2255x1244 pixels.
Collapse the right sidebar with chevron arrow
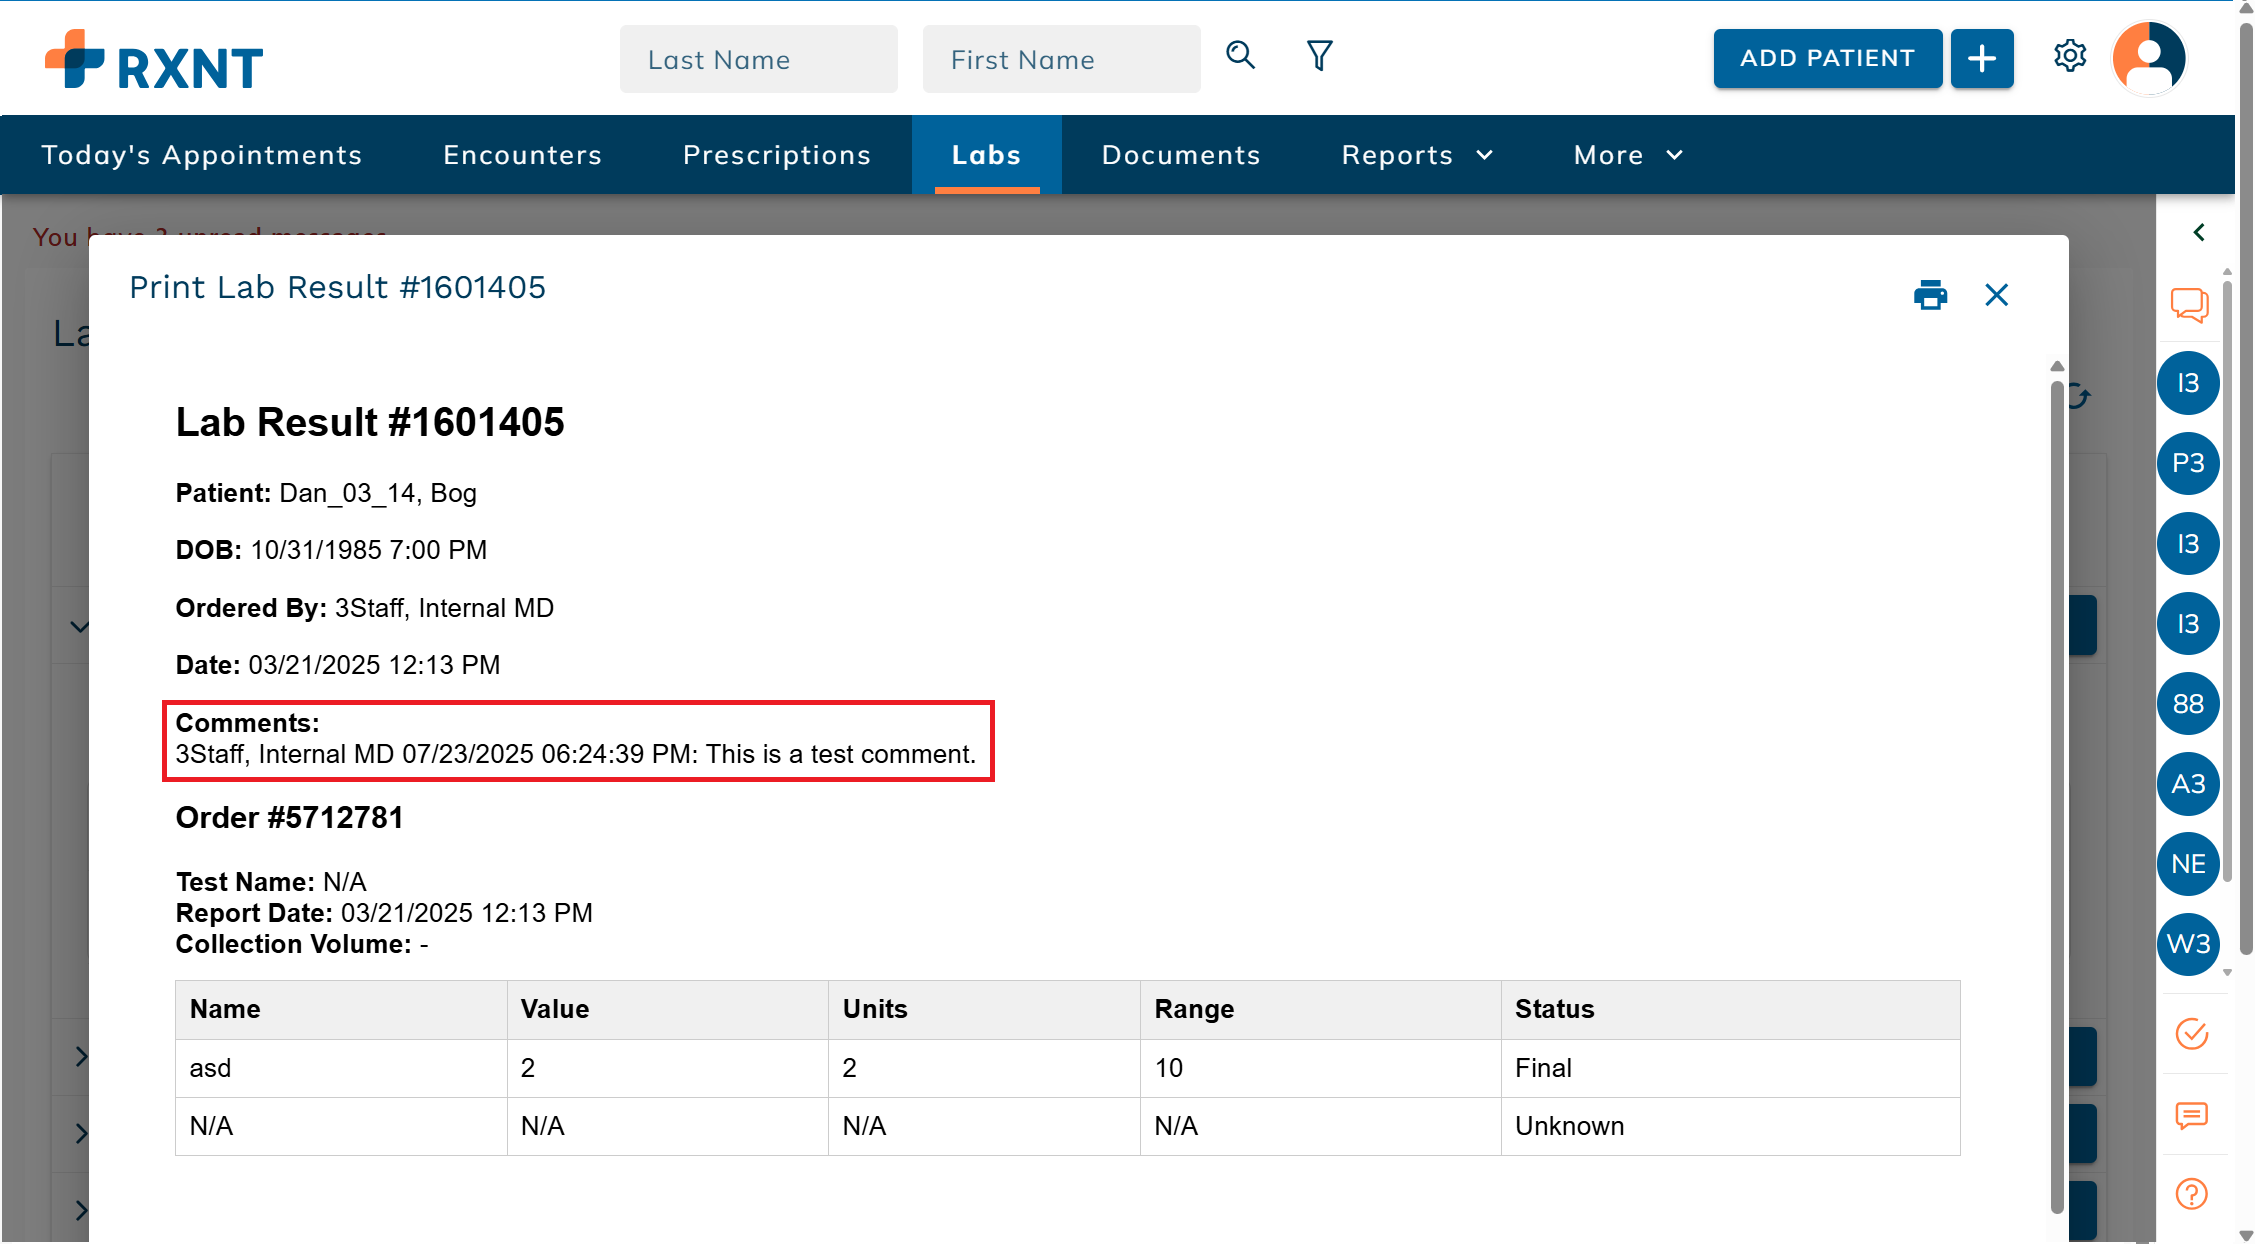(x=2199, y=233)
